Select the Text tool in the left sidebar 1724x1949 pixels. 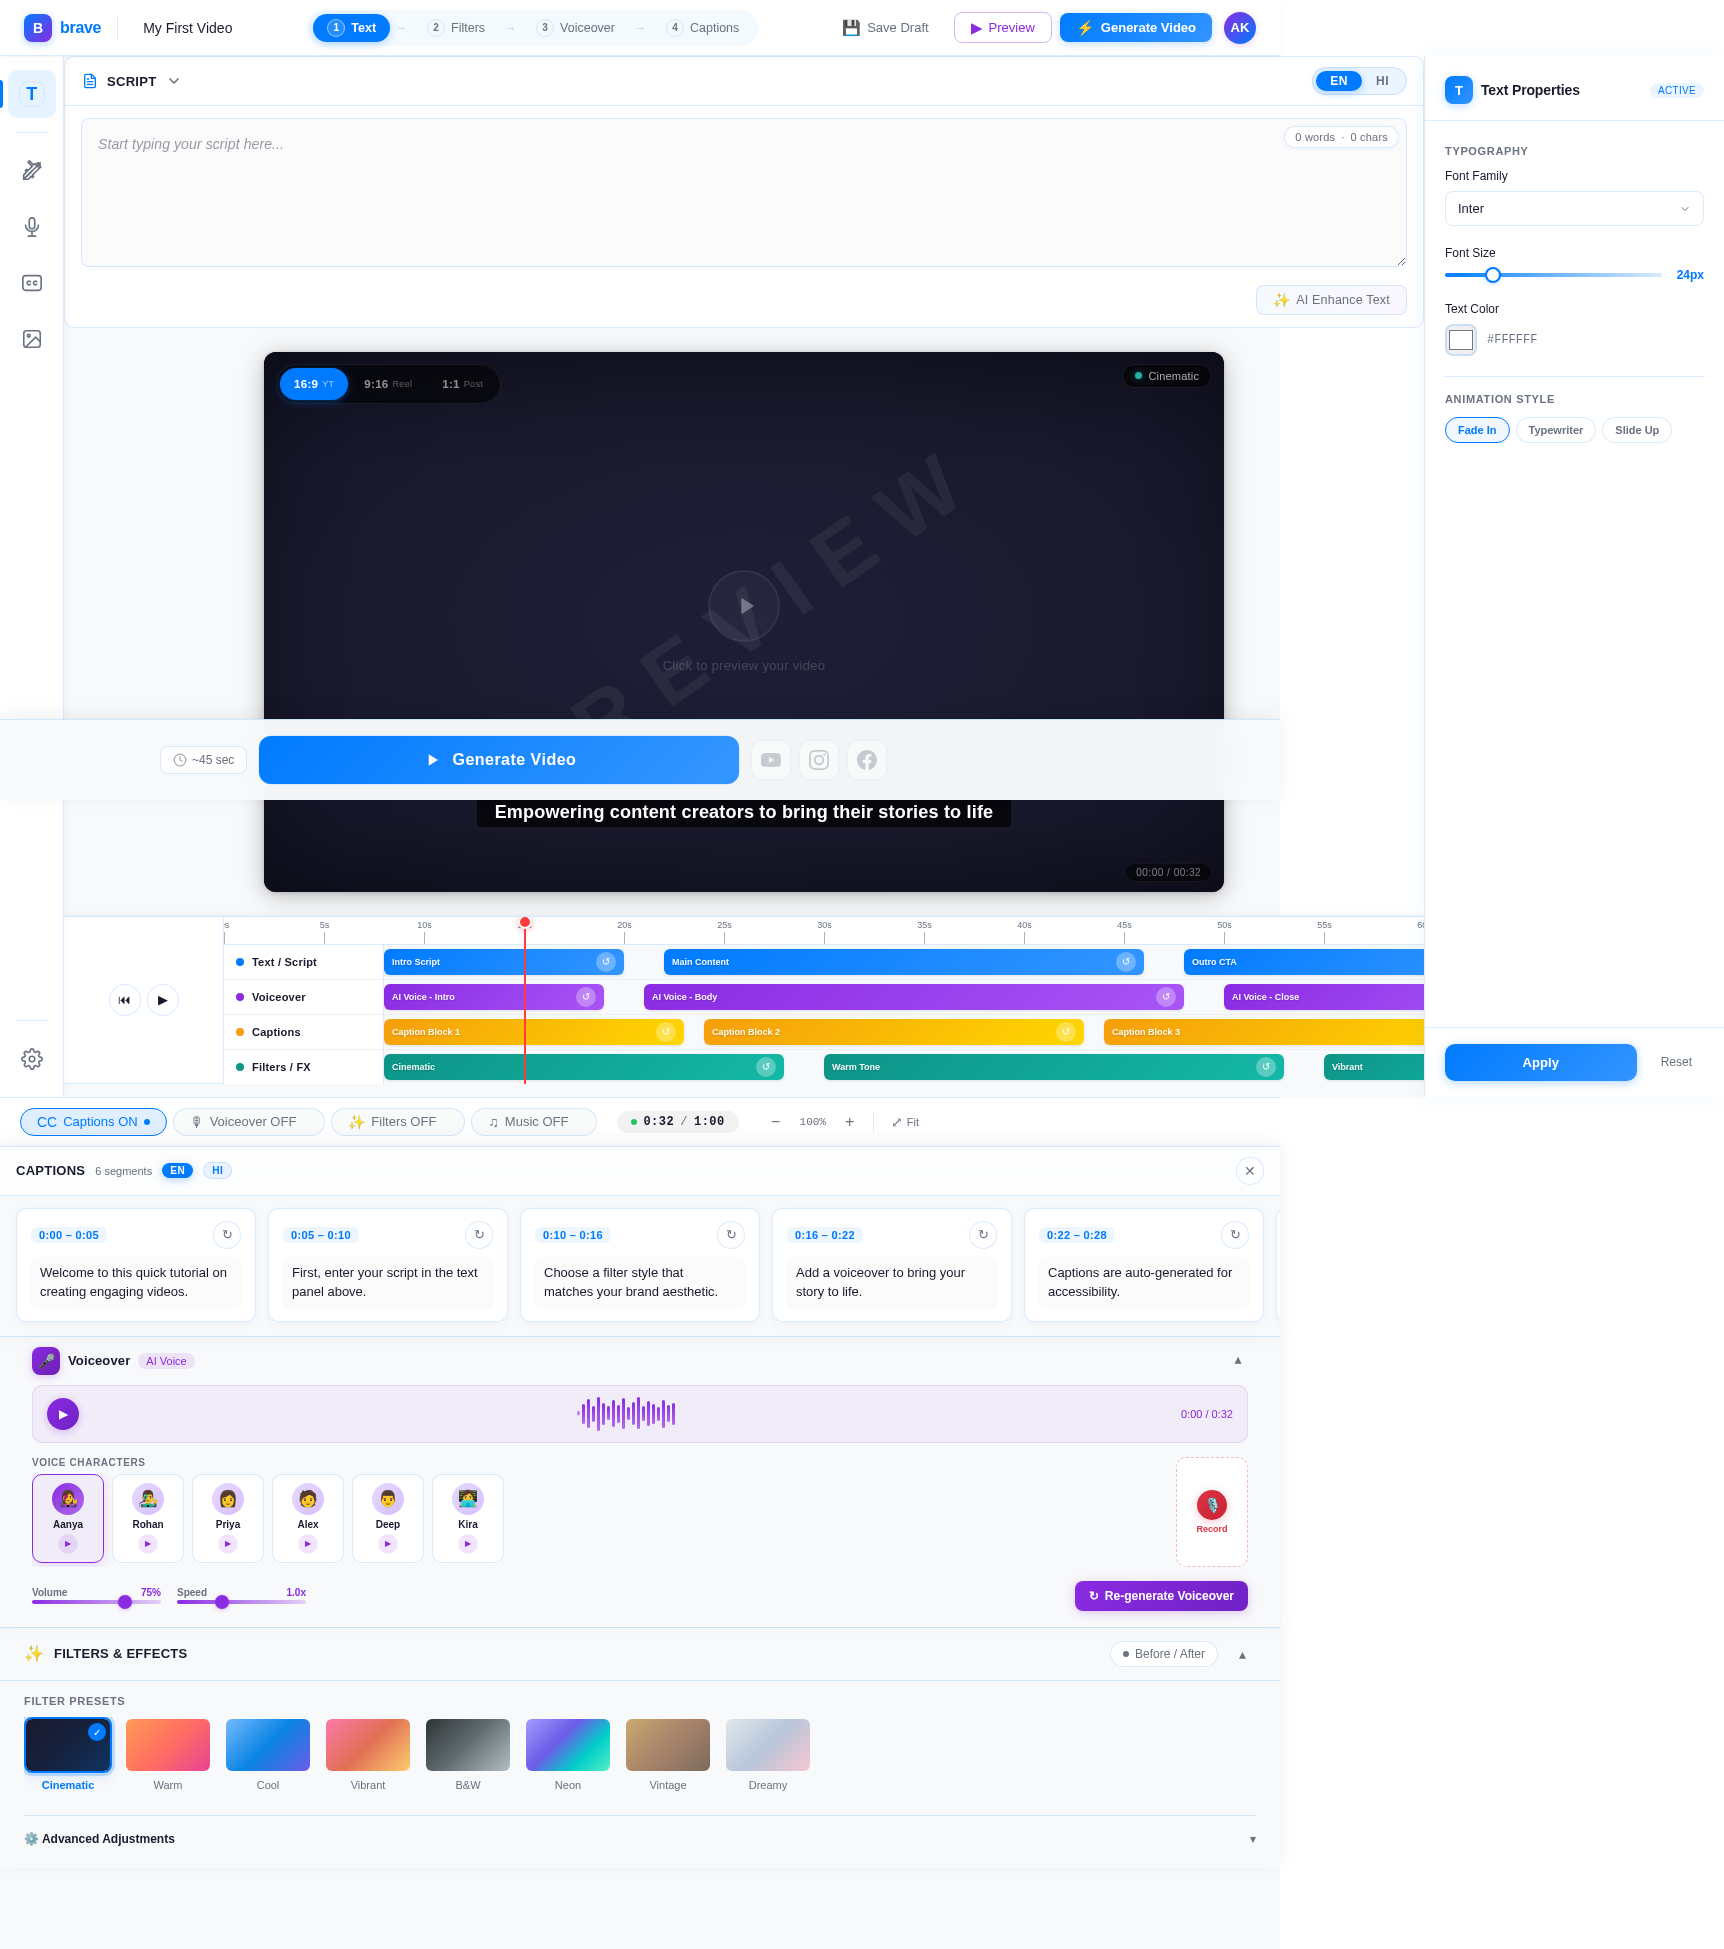click(32, 93)
